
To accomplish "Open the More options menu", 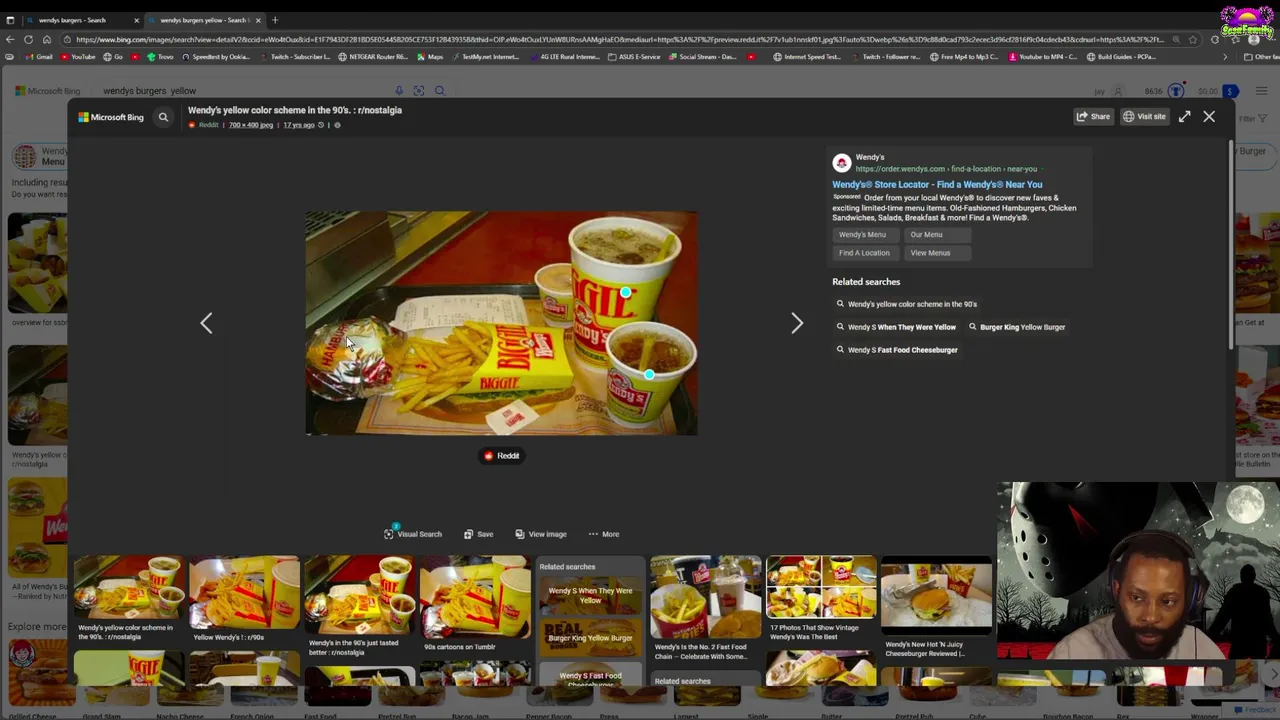I will click(x=604, y=534).
